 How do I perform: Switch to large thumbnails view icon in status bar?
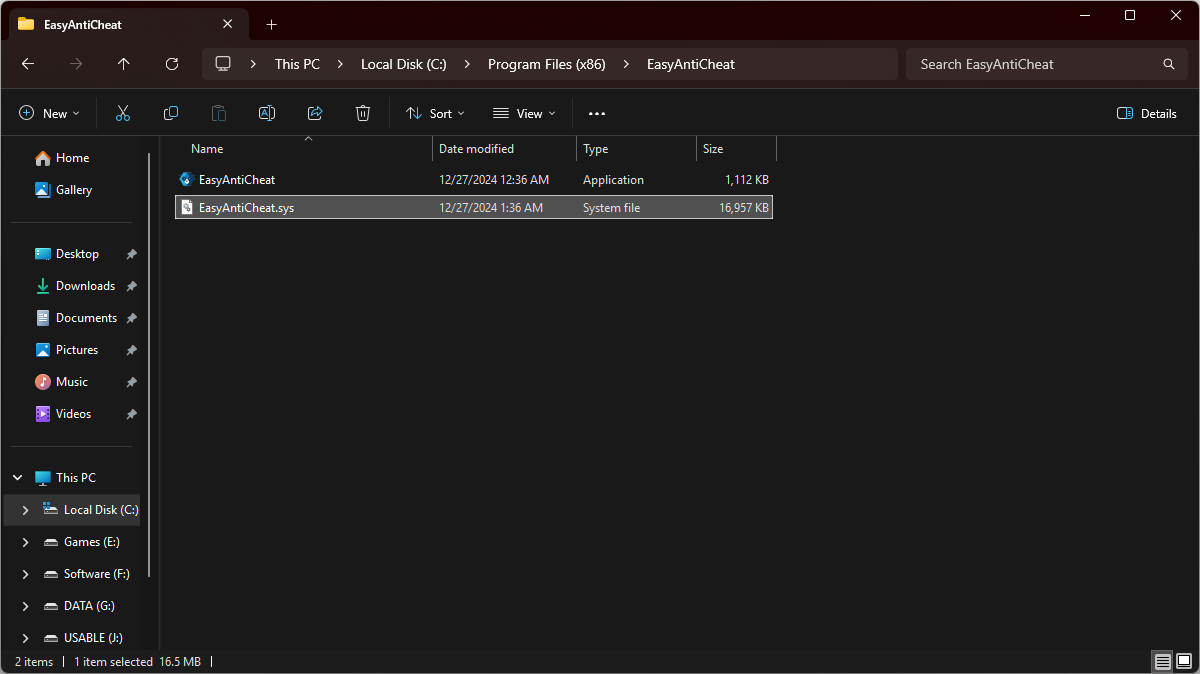tap(1184, 662)
